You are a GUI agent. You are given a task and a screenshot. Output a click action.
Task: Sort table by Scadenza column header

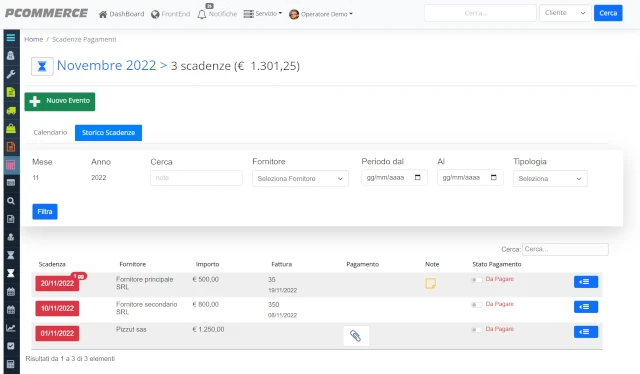point(52,264)
